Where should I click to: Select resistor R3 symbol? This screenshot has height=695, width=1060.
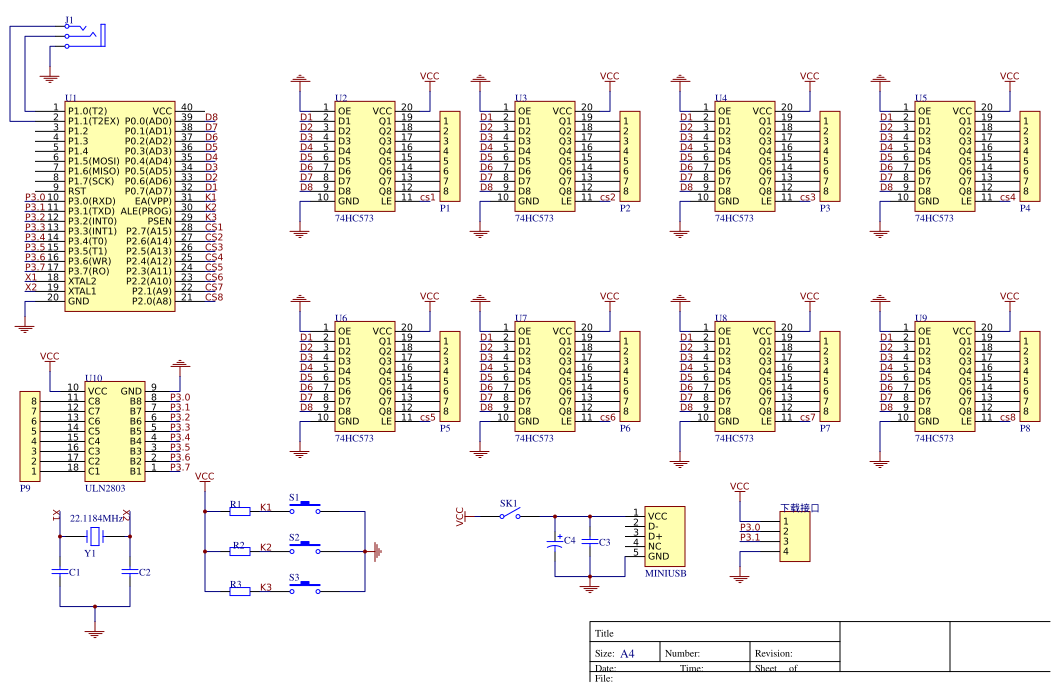coord(240,592)
